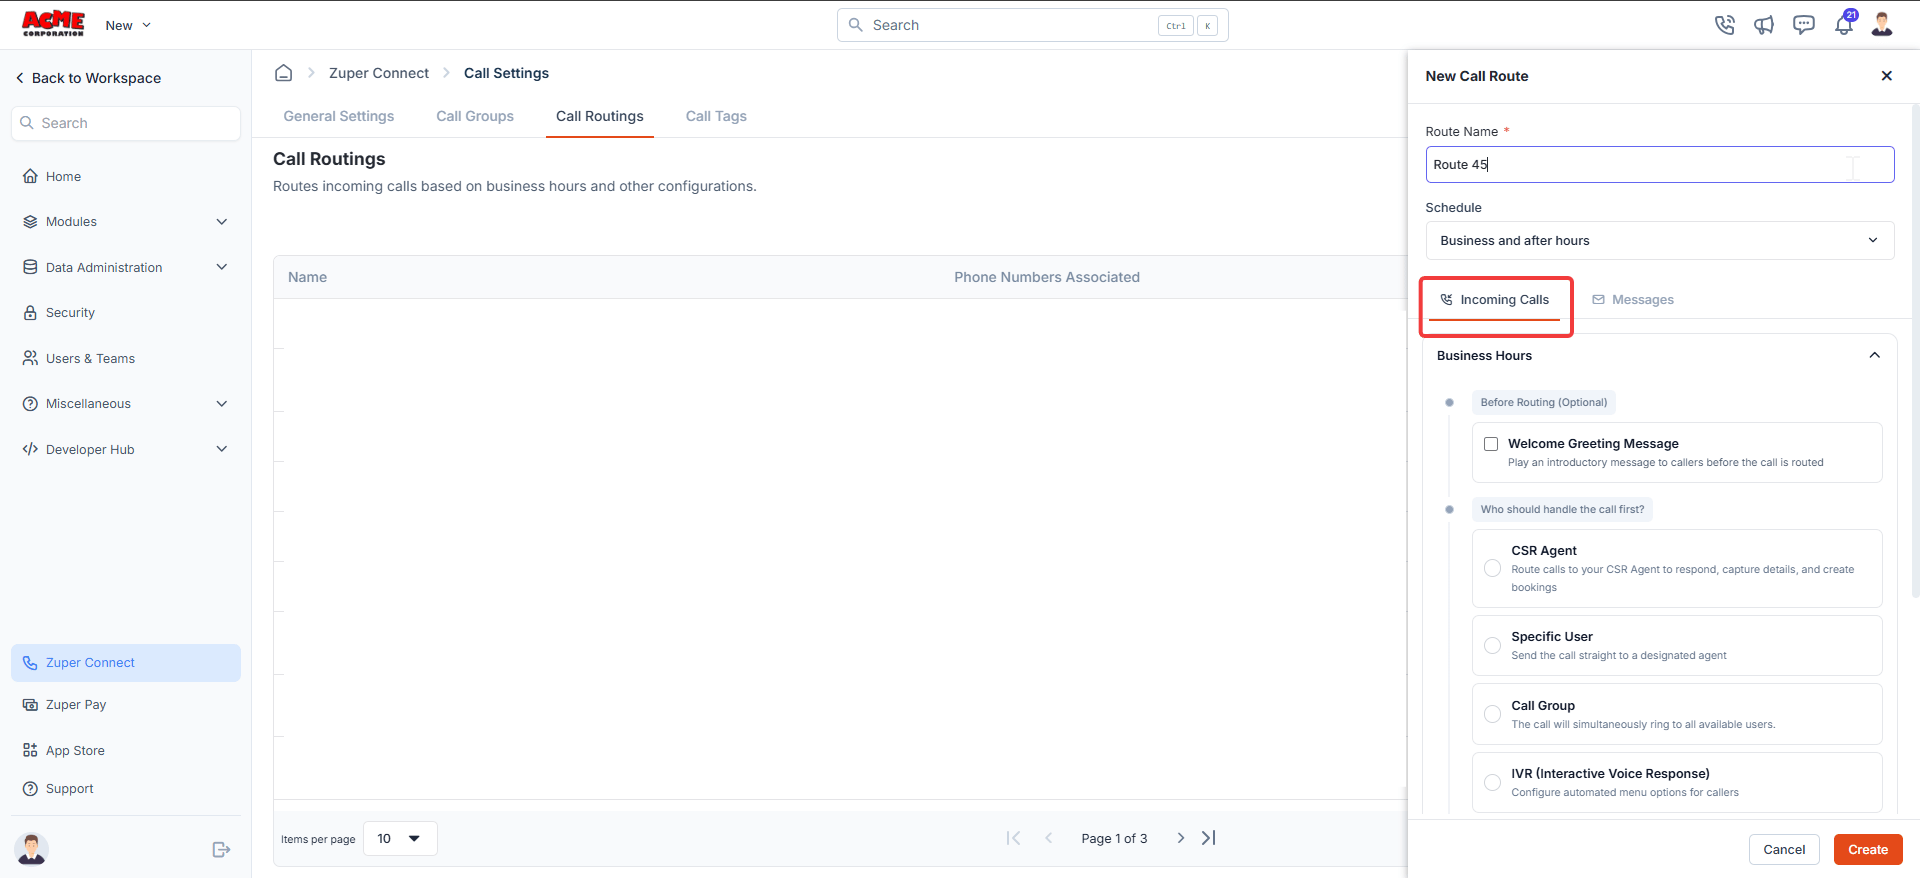This screenshot has height=878, width=1920.
Task: Click the top global Search field
Action: 1032,25
